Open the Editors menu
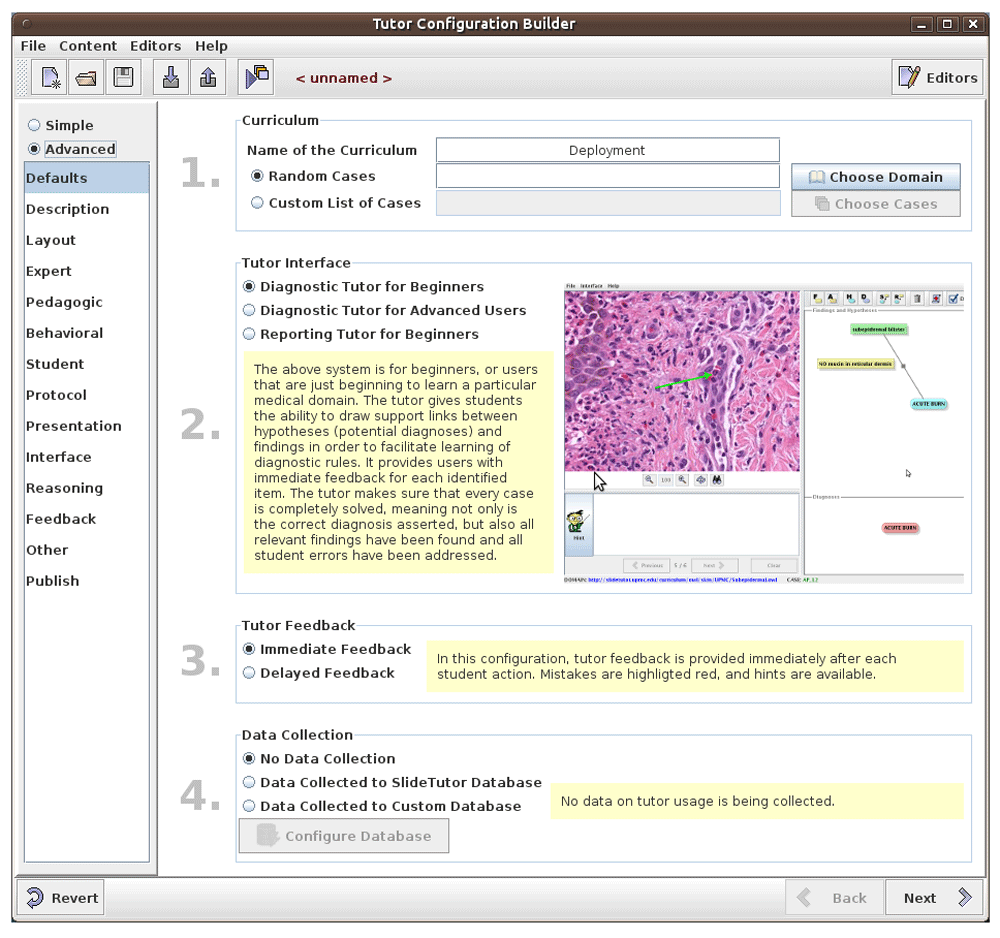The width and height of the screenshot is (1000, 938). pos(156,46)
